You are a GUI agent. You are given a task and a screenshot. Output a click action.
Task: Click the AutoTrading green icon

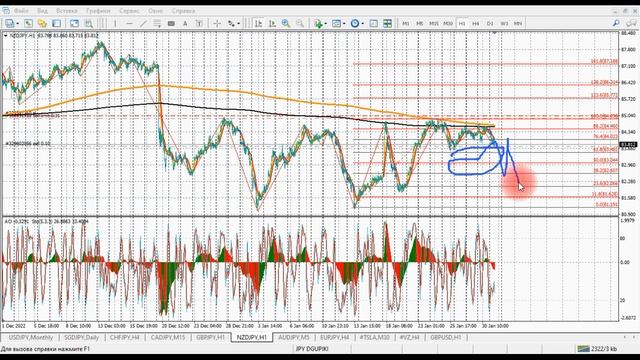[318, 24]
